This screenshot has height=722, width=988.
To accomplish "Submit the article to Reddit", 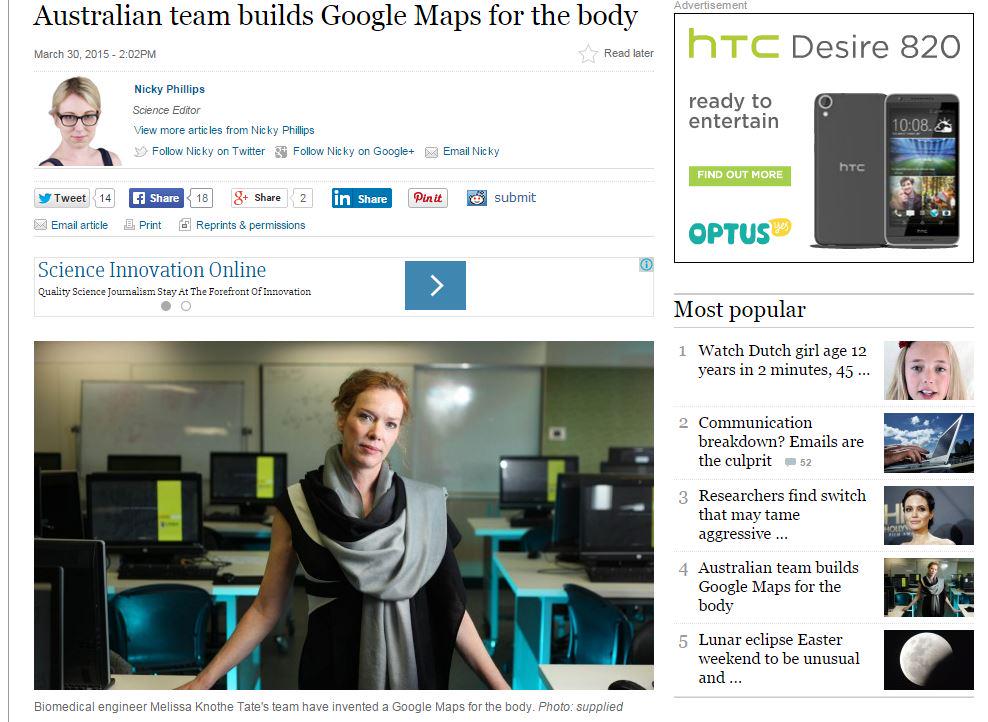I will click(x=502, y=198).
